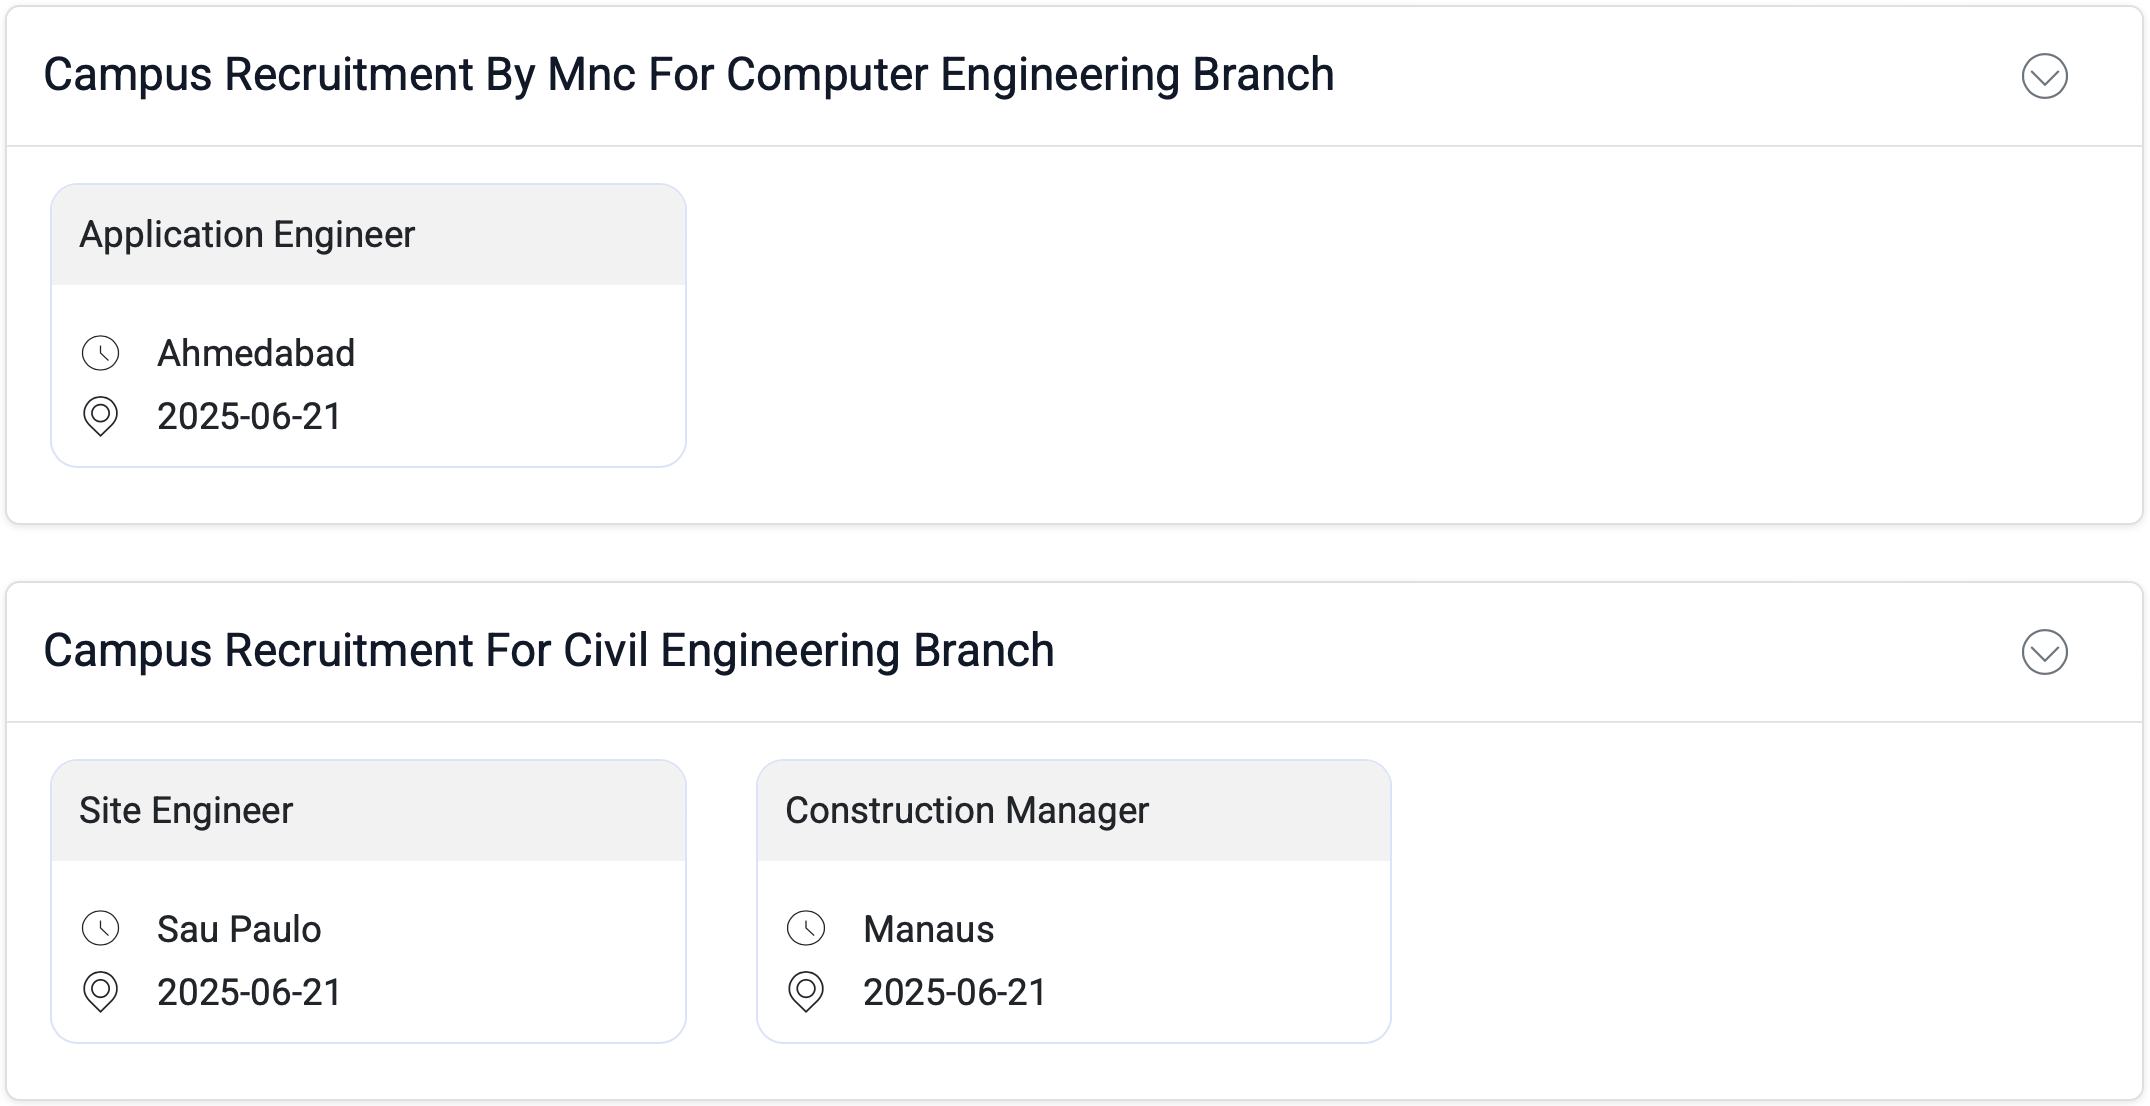Click the 2025-06-21 date under Sau Paulo
The image size is (2150, 1106).
249,993
